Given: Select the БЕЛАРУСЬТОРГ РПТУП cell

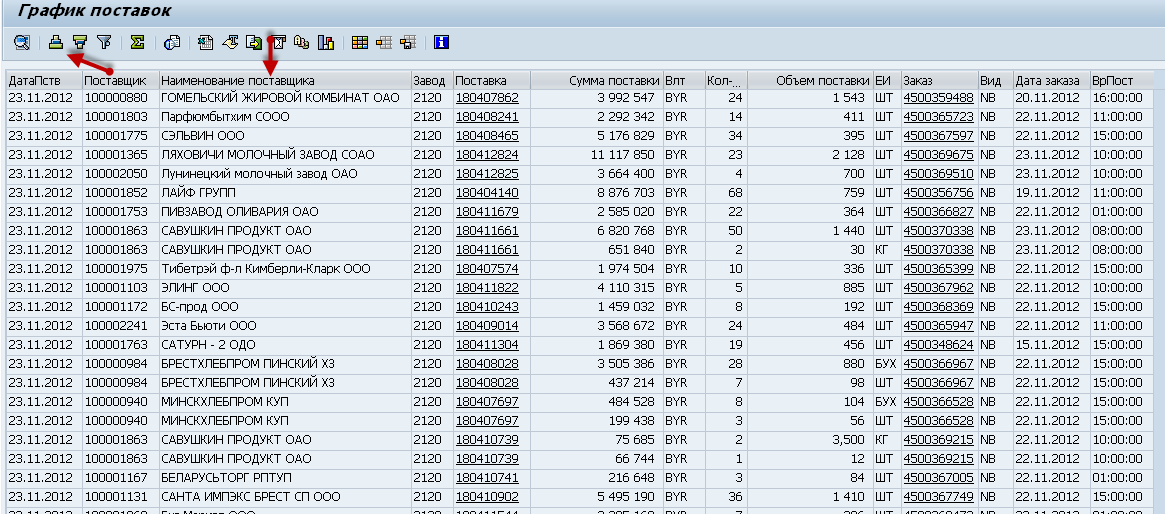Looking at the screenshot, I should pos(285,478).
